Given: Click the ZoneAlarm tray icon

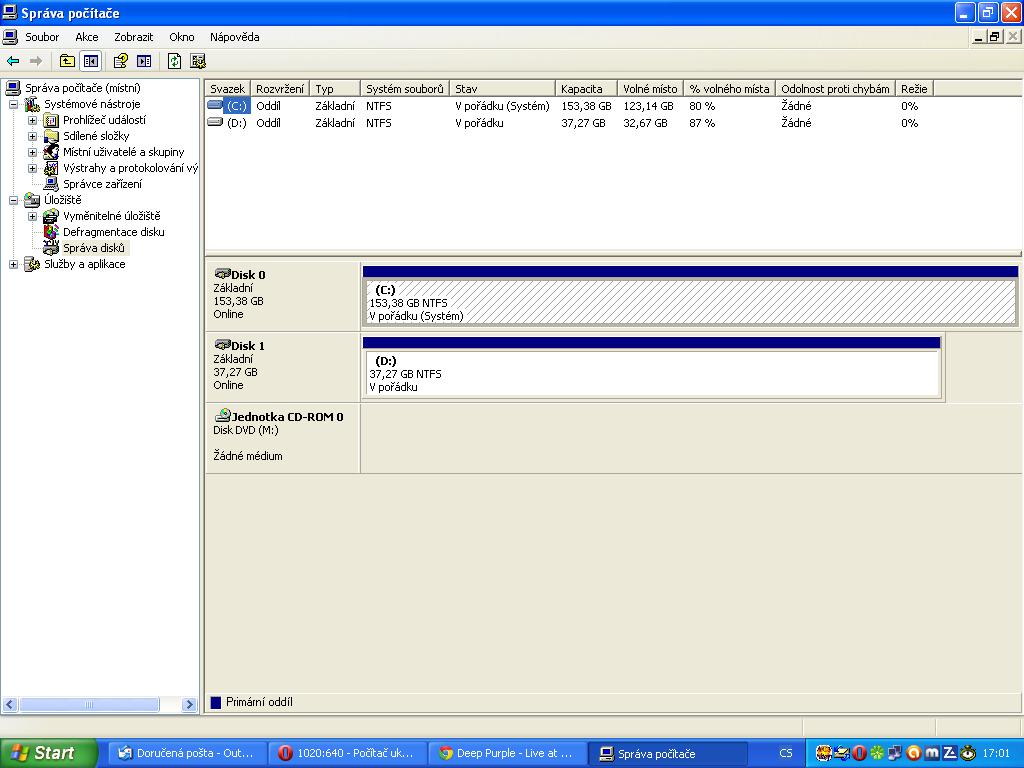Looking at the screenshot, I should tap(950, 753).
